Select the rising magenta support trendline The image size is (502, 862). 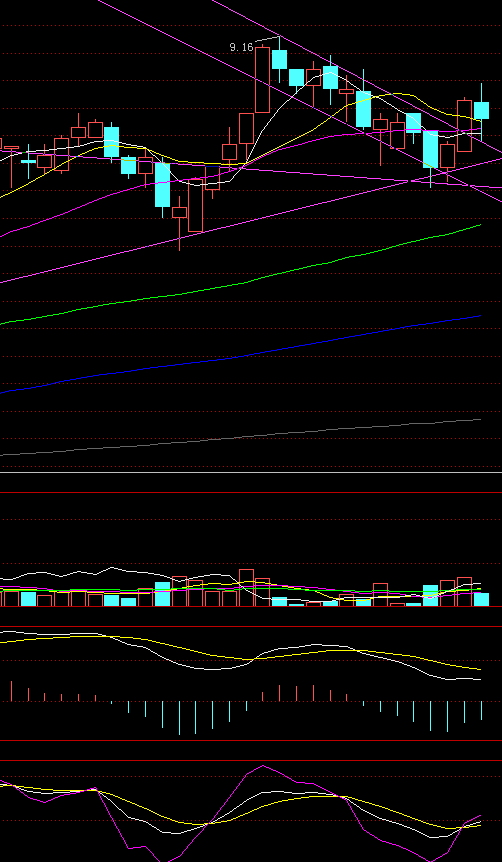[251, 220]
